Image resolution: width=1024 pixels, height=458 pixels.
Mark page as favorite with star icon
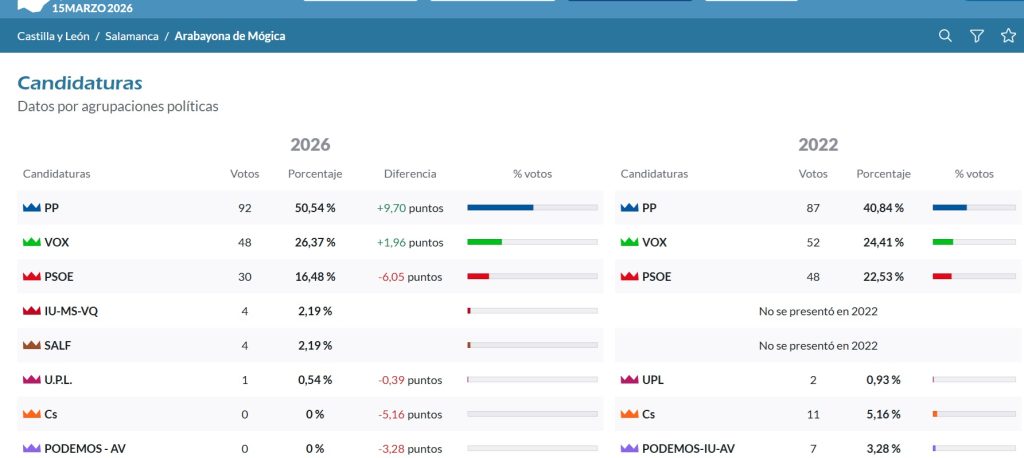[1008, 36]
